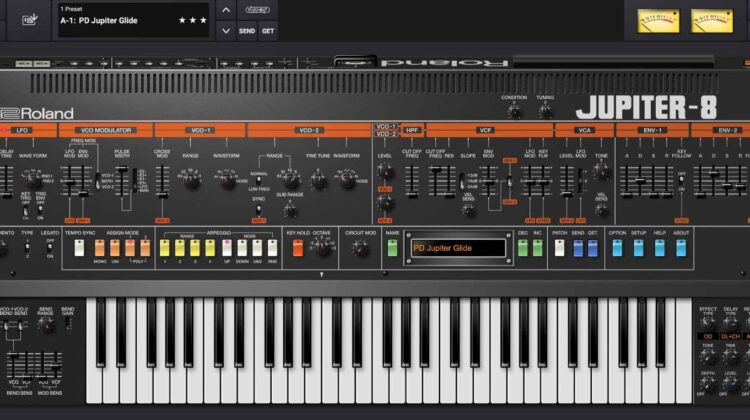Click the VCO-2 WAVEFORM knob
Image resolution: width=750 pixels, height=420 pixels.
pos(347,179)
